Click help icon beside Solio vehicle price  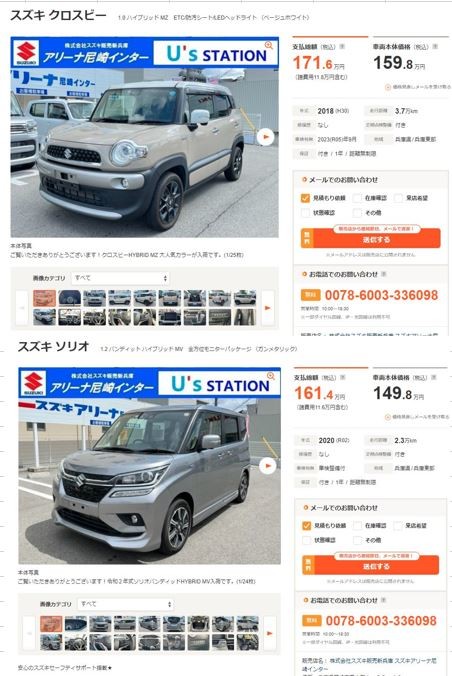tap(433, 377)
